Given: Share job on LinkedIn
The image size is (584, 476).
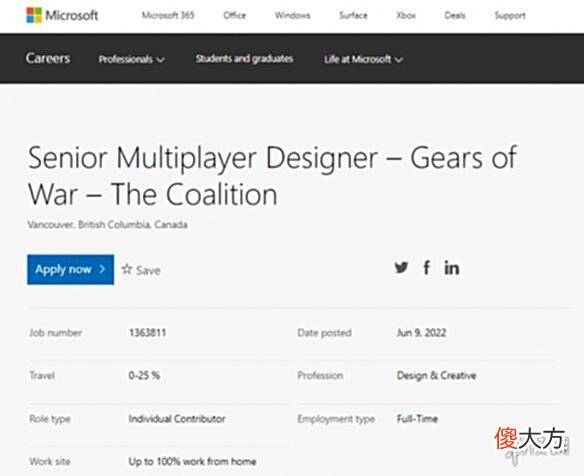Looking at the screenshot, I should 451,268.
